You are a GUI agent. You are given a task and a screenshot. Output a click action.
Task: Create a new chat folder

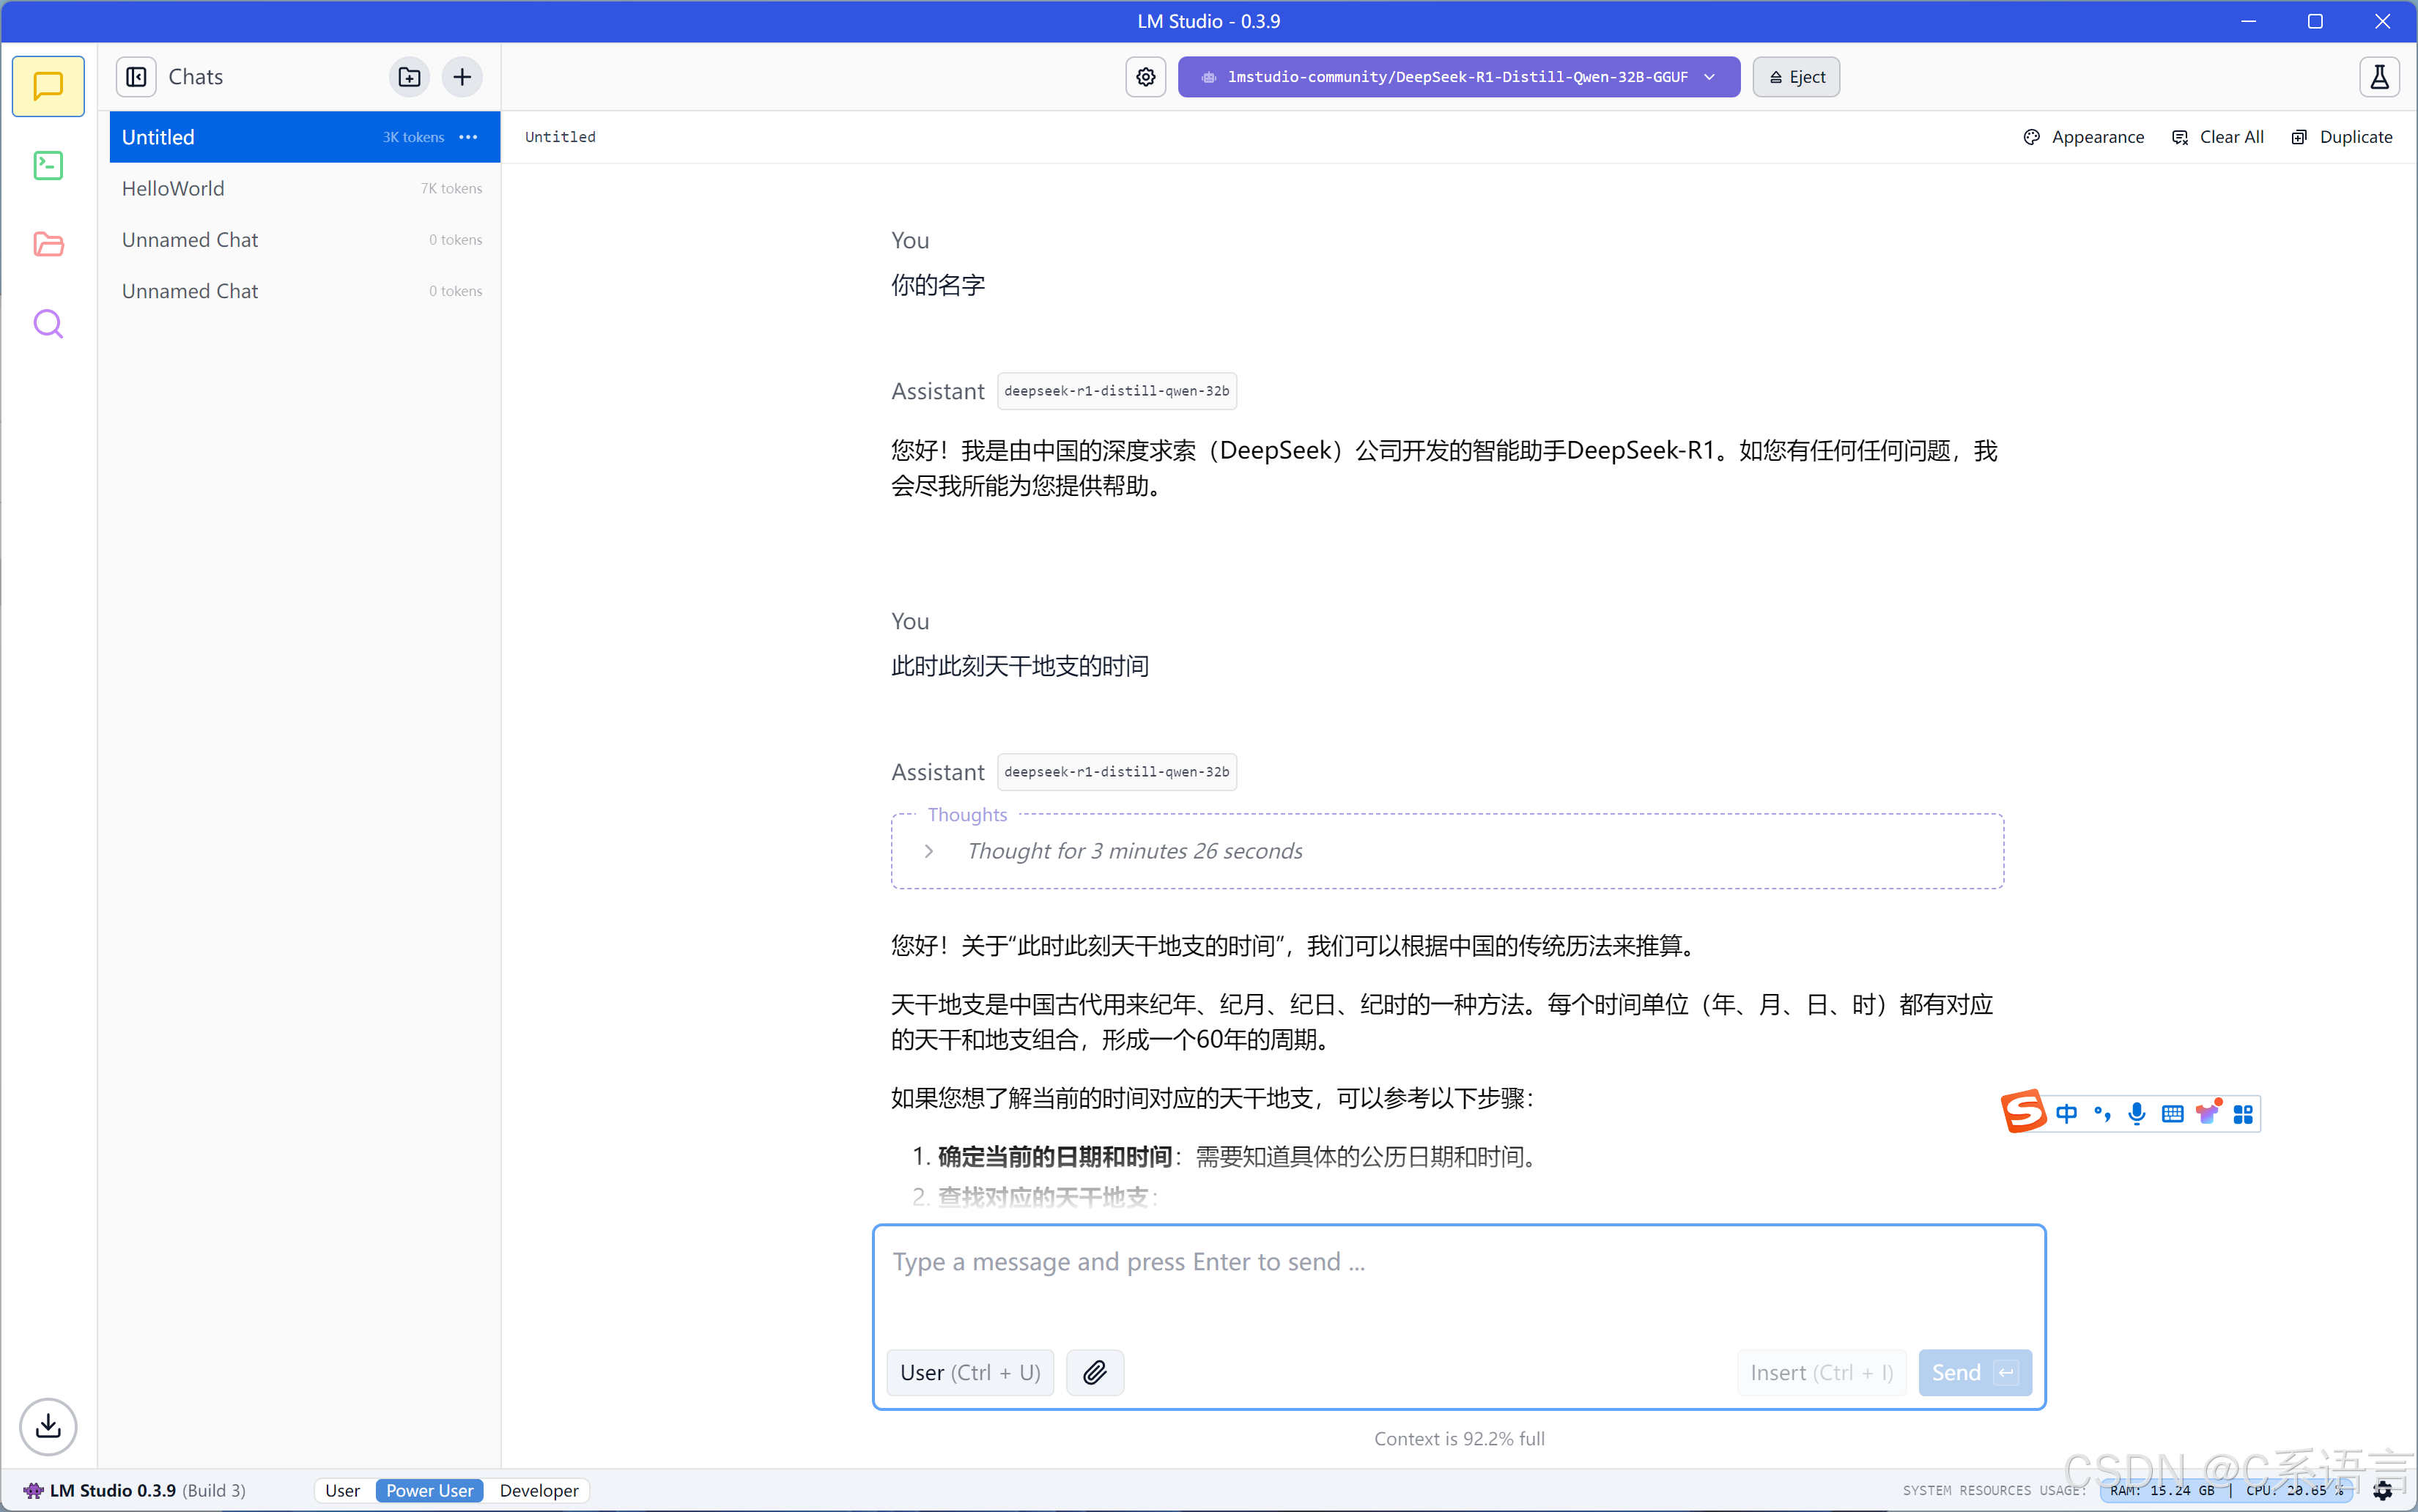point(409,77)
